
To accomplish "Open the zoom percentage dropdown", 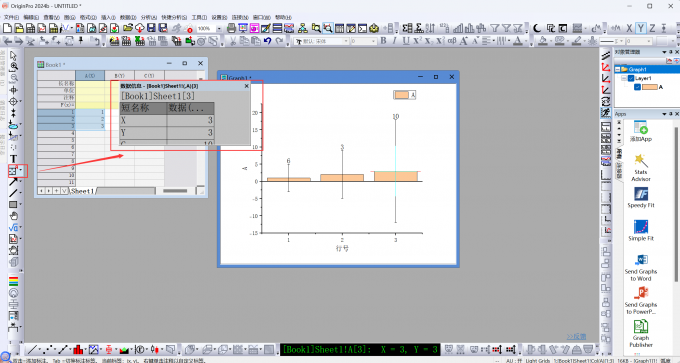I will click(x=219, y=29).
